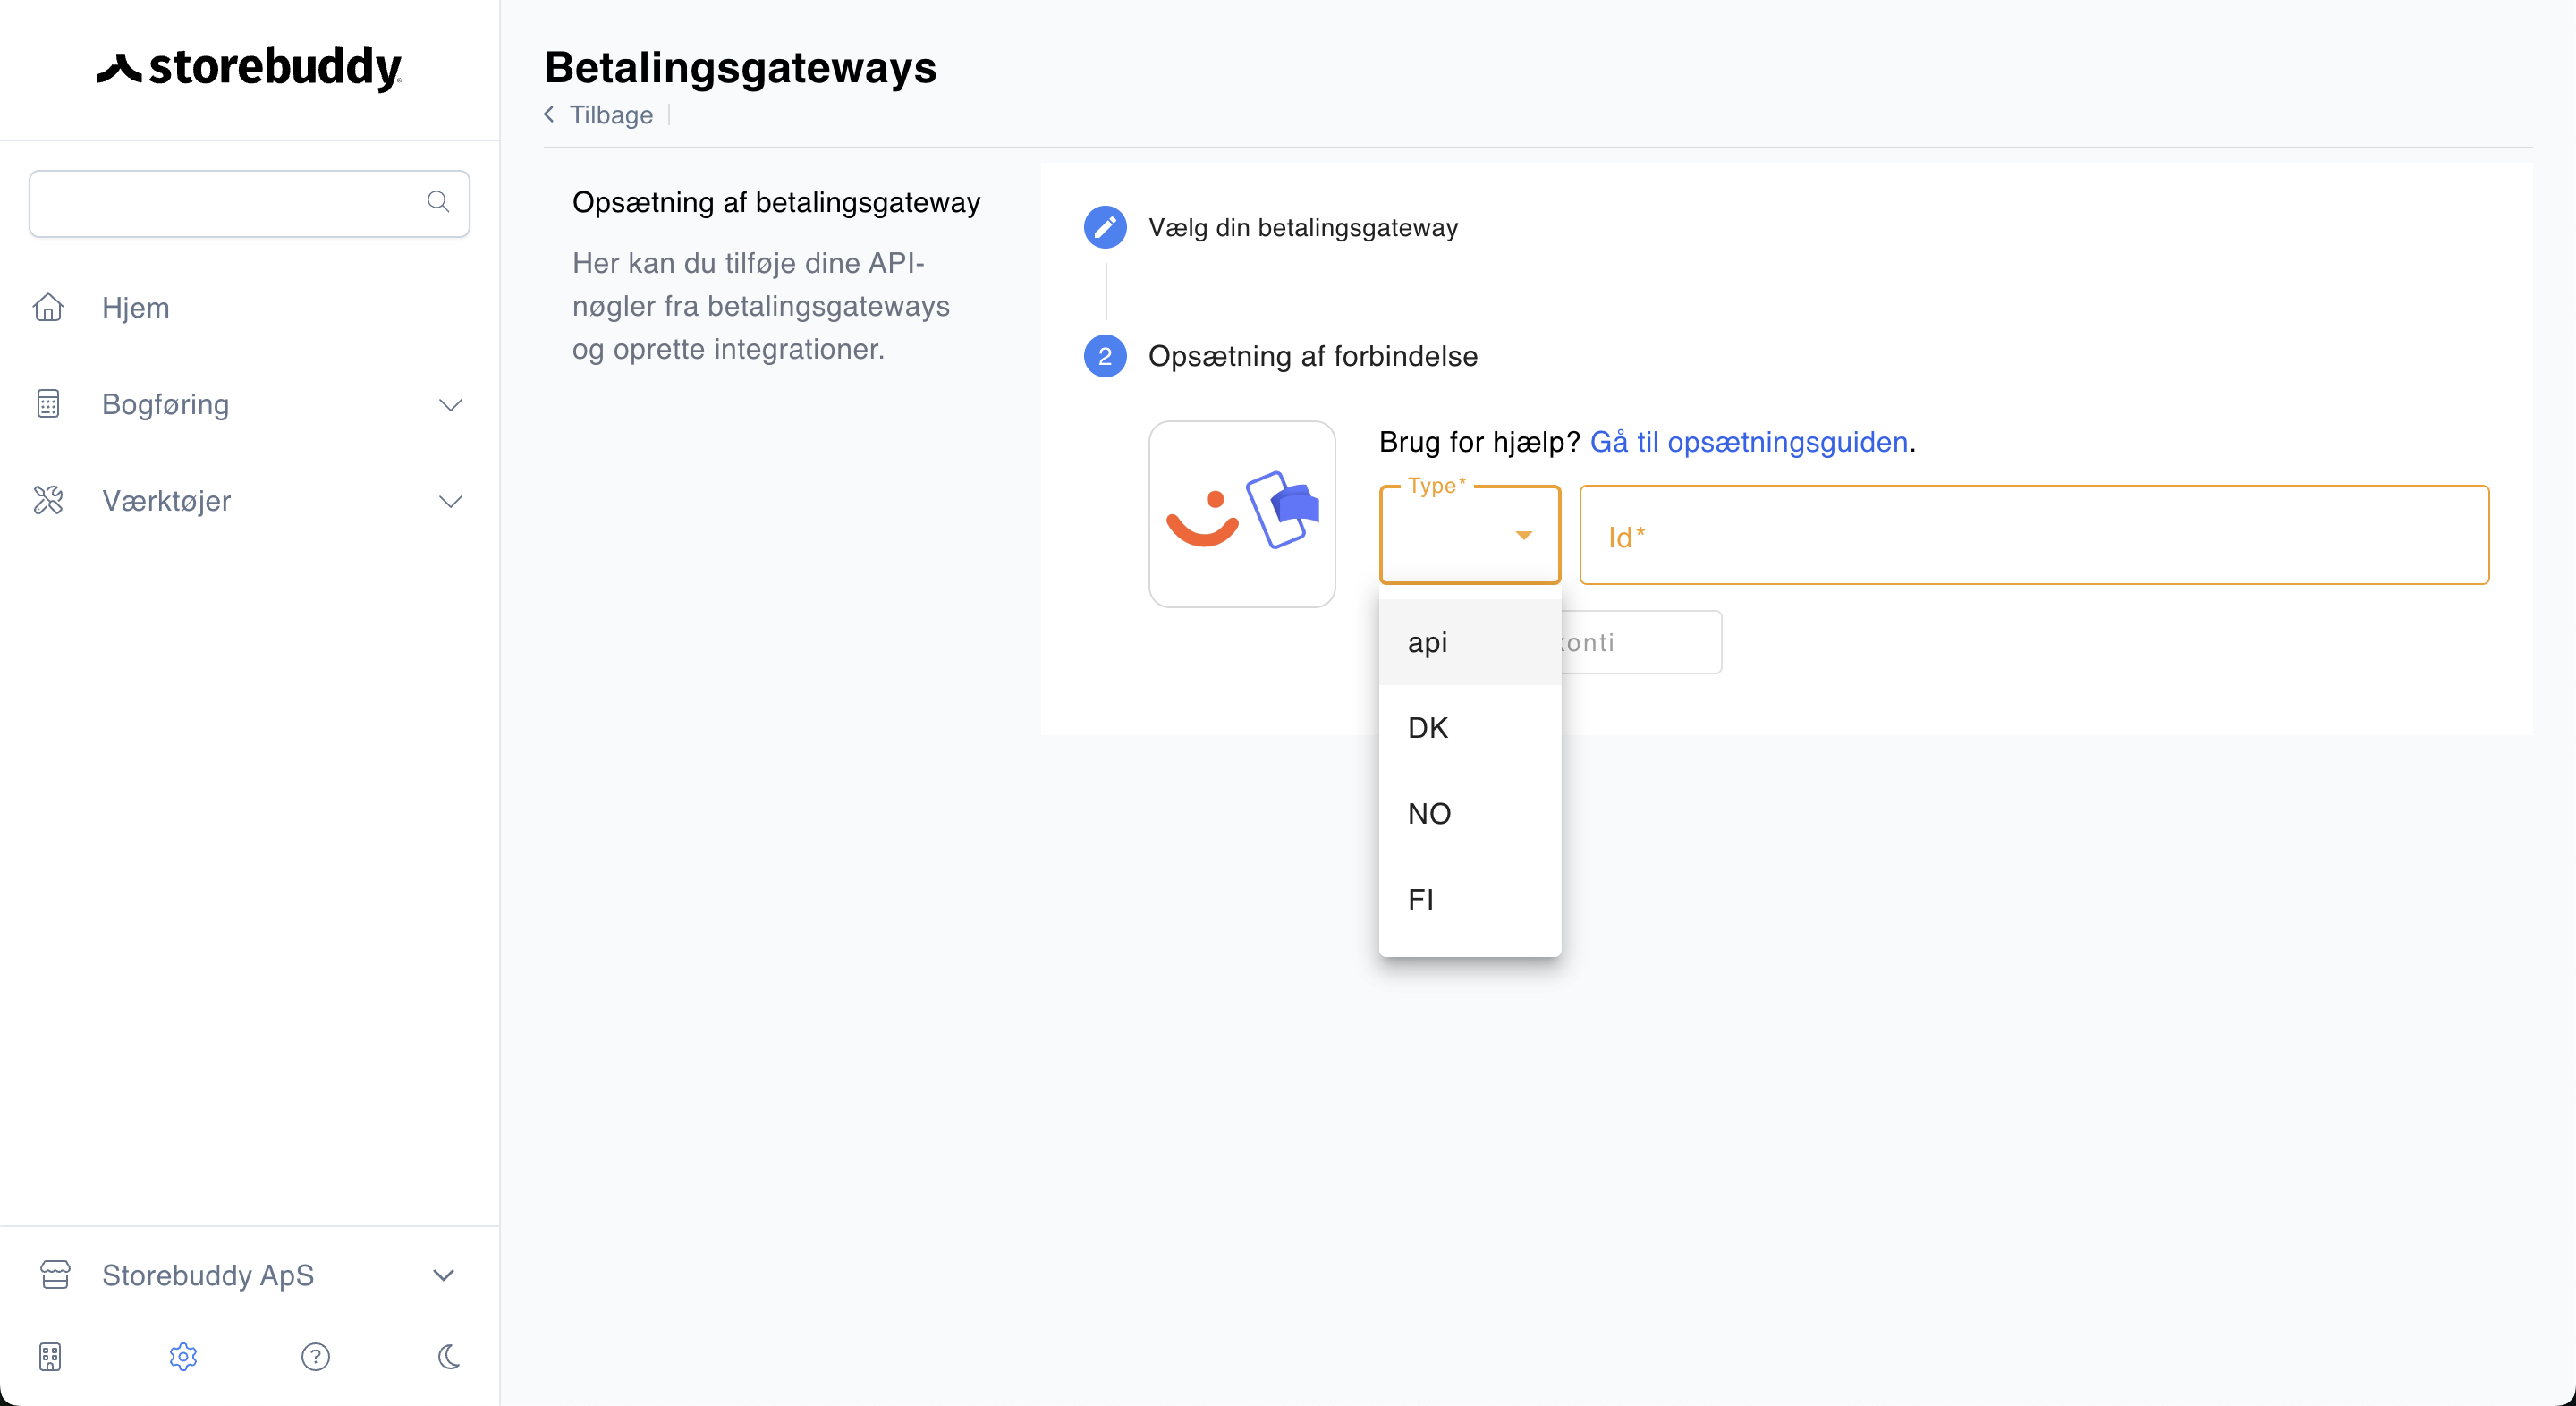Click the apps grid icon at sidebar bottom
Screen dimensions: 2576x1406
[50, 1356]
